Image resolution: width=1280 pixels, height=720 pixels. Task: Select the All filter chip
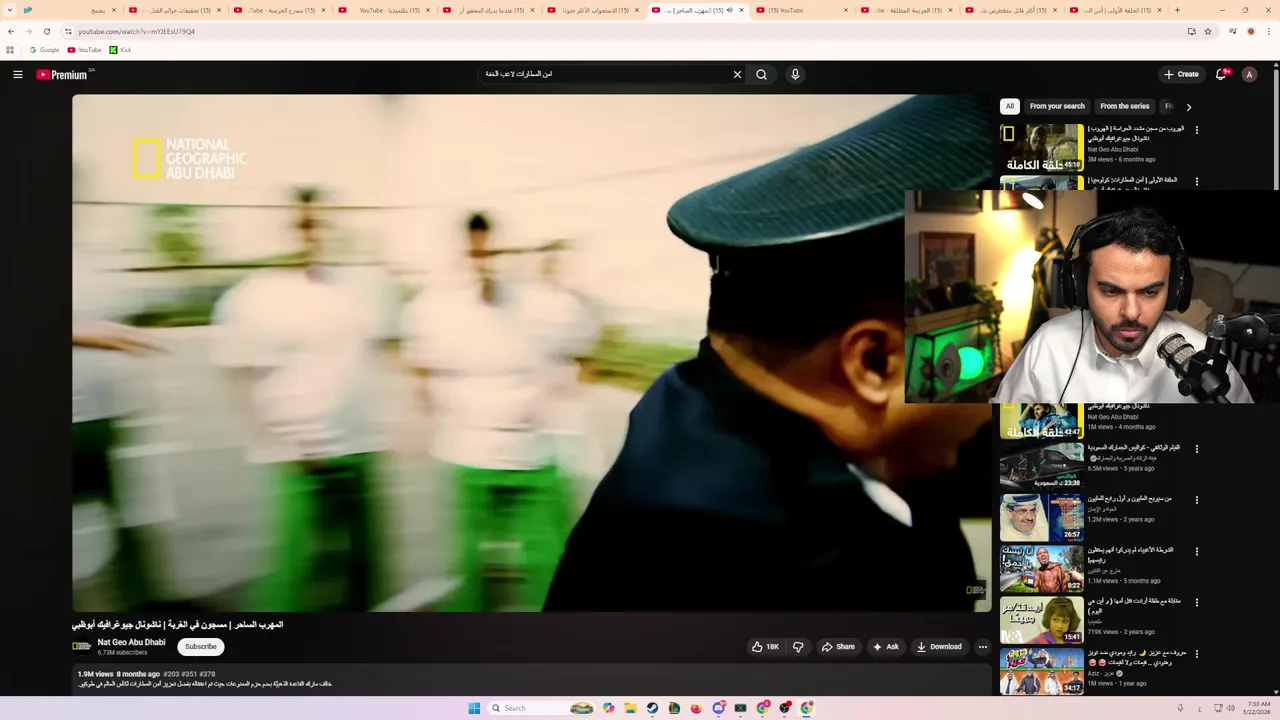point(1010,106)
